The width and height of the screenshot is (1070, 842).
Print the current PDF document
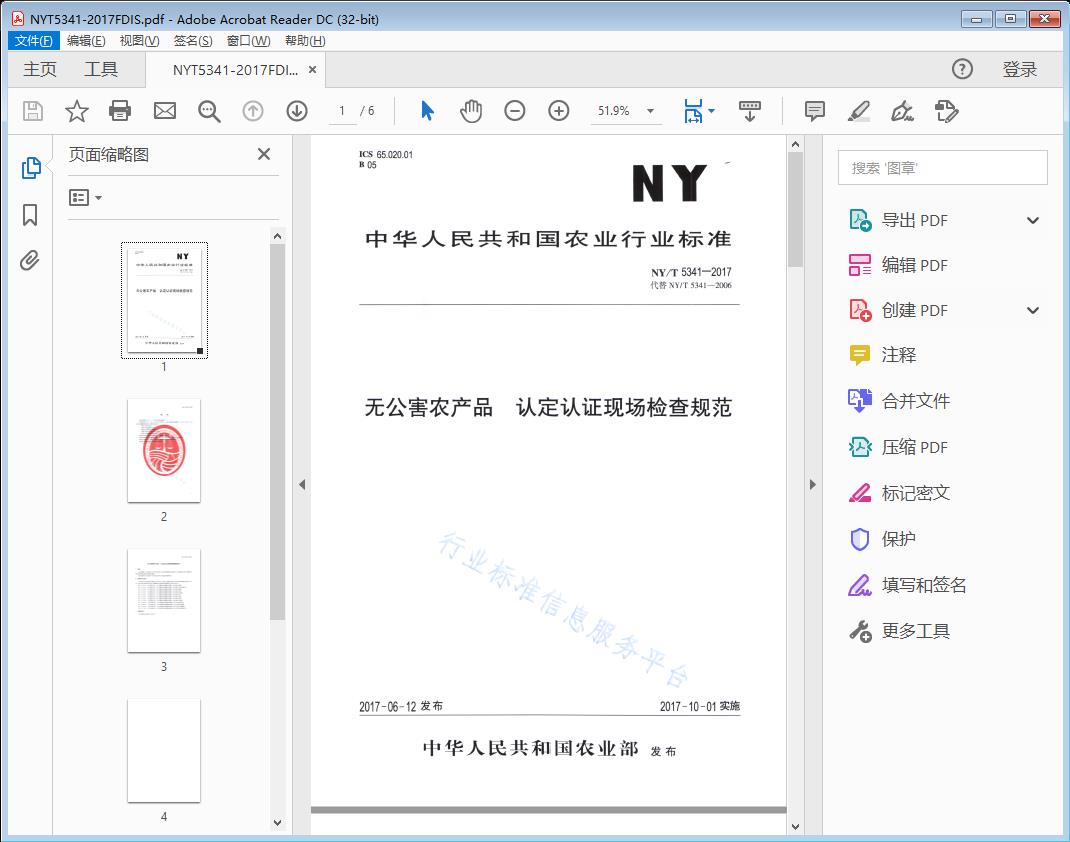120,111
